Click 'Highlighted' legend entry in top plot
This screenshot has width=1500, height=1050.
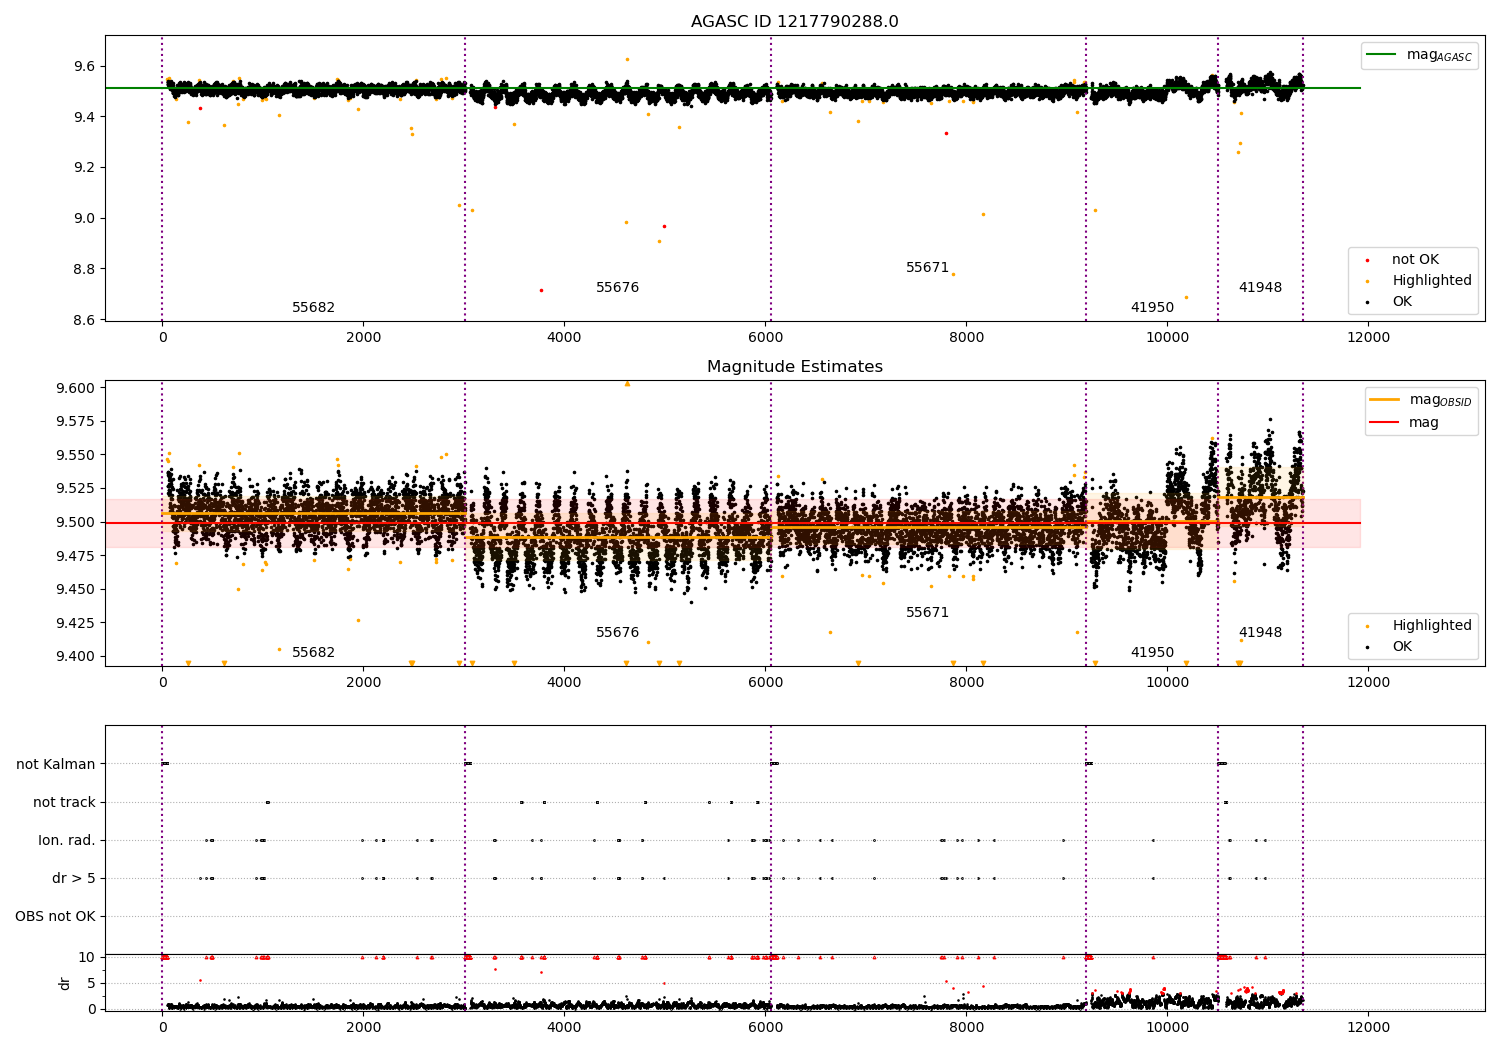(x=1418, y=281)
